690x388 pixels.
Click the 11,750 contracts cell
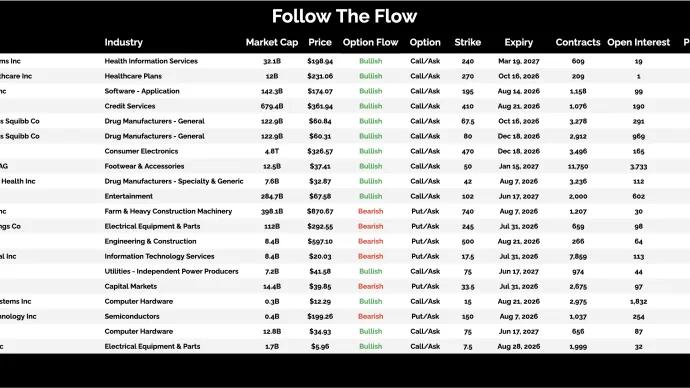click(x=578, y=167)
